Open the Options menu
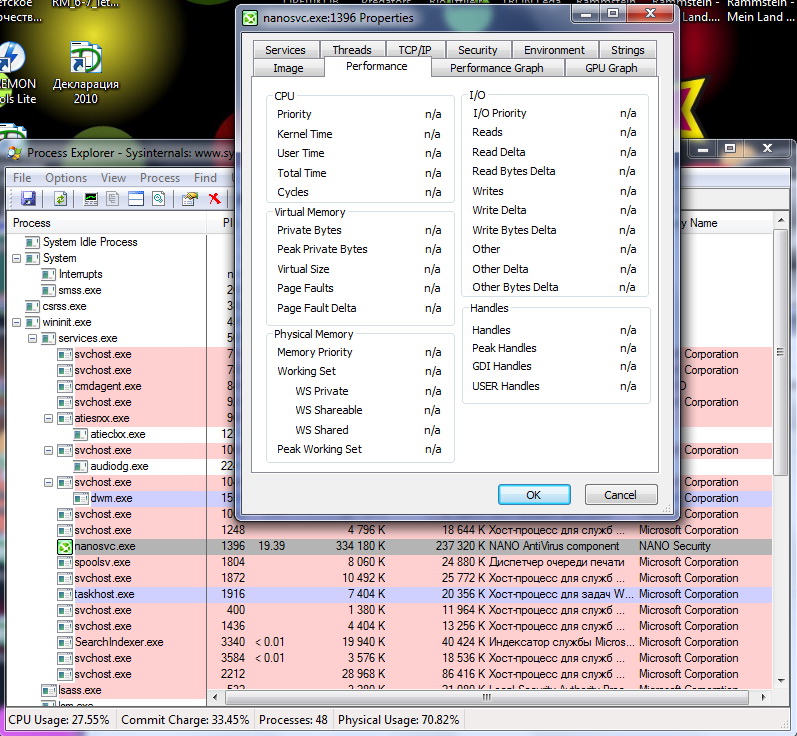Image resolution: width=797 pixels, height=736 pixels. 66,178
